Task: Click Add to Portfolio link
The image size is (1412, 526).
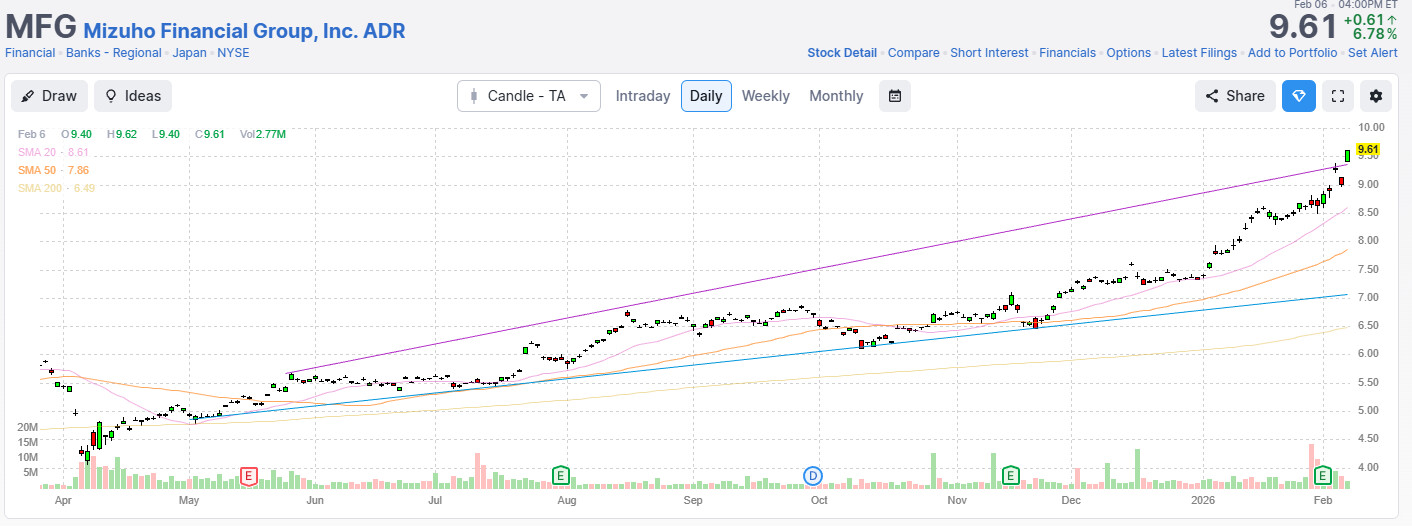Action: pos(1292,53)
